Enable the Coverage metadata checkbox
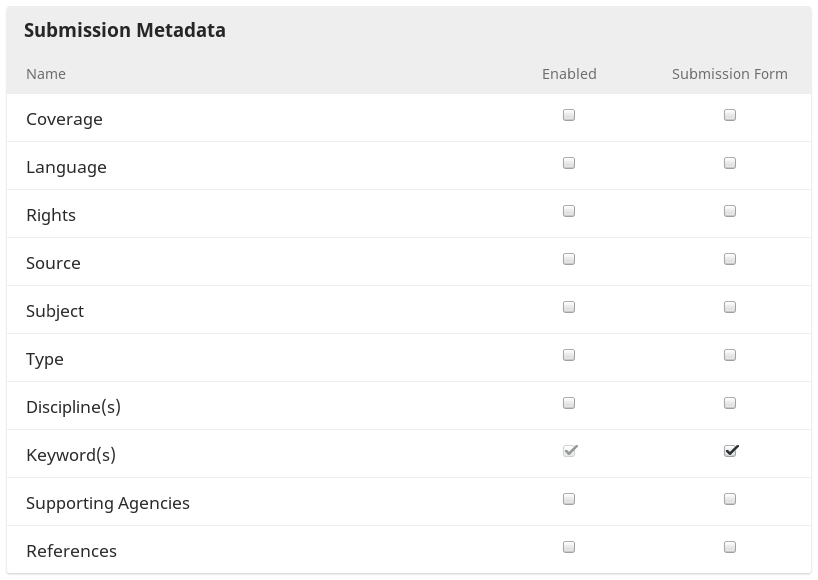The image size is (818, 580). [569, 115]
